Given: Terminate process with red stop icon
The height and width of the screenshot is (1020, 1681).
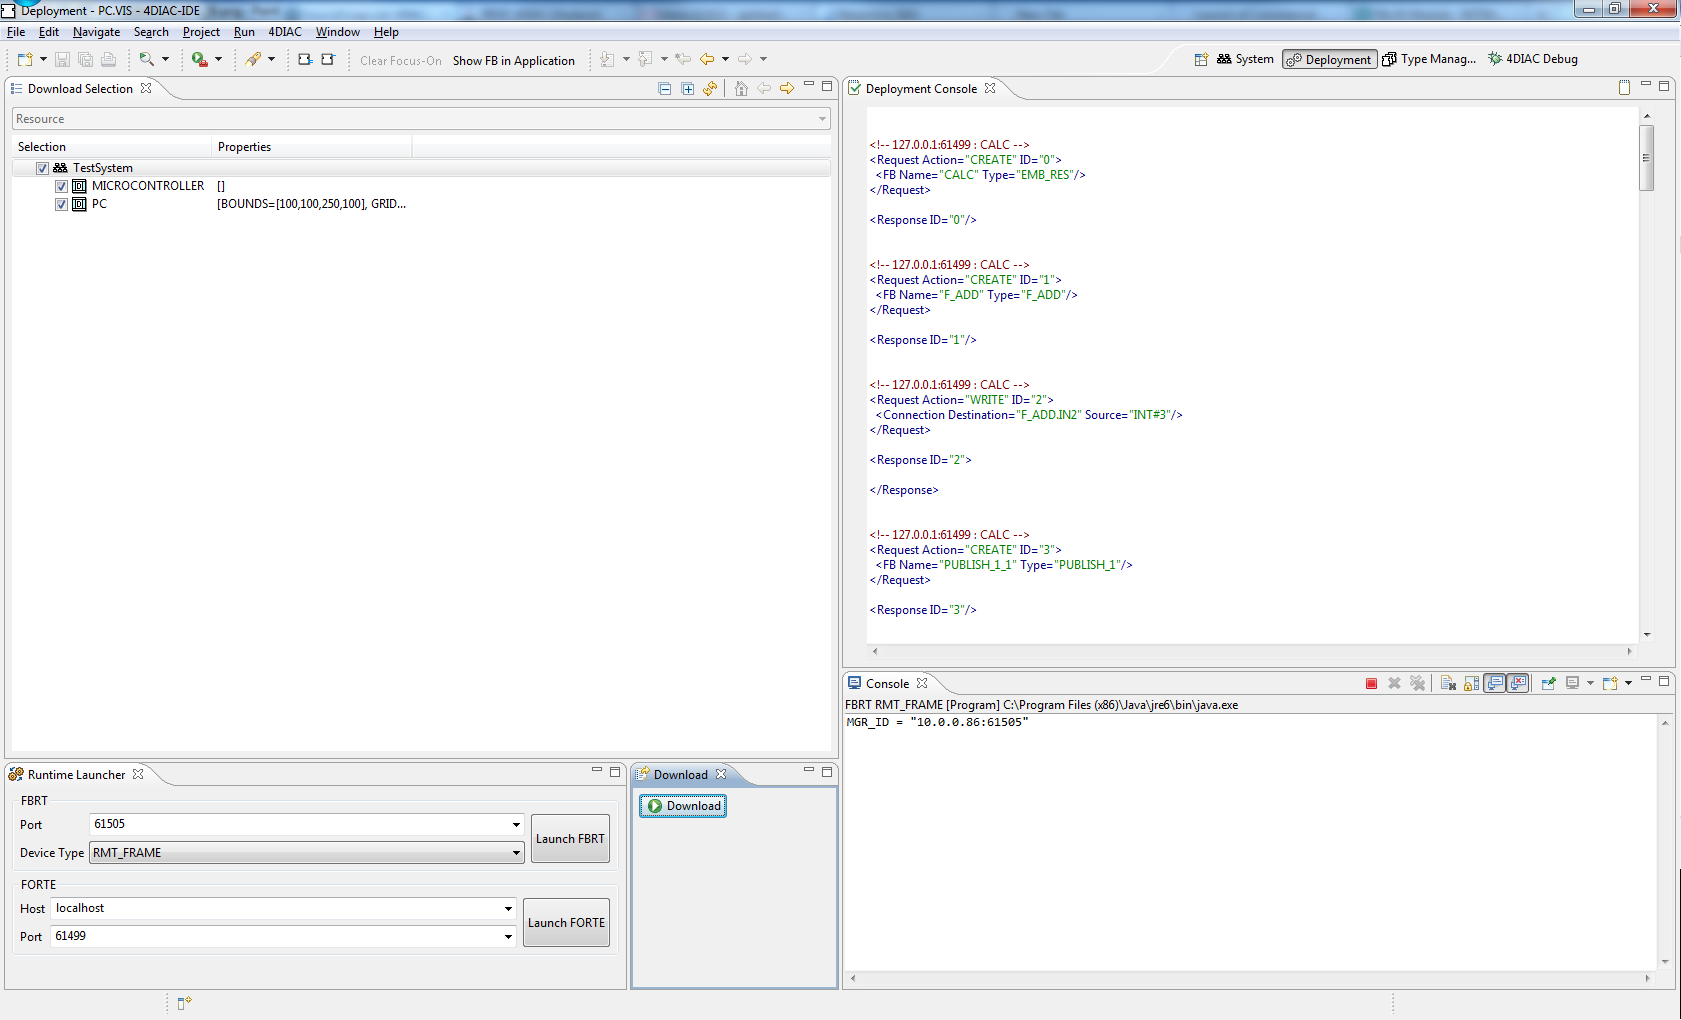Looking at the screenshot, I should point(1371,683).
